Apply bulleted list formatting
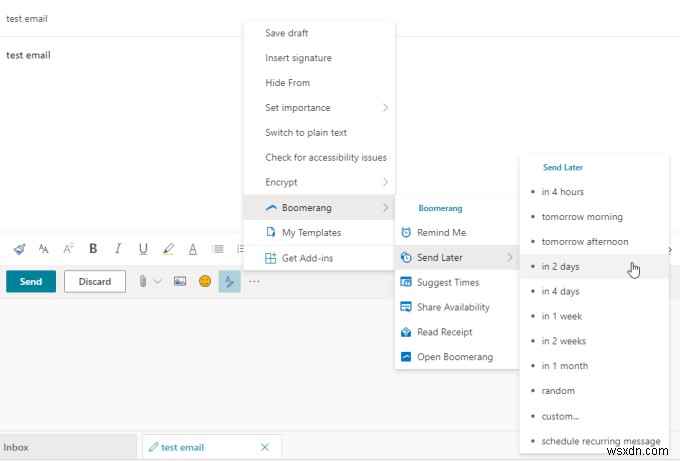 coord(218,249)
